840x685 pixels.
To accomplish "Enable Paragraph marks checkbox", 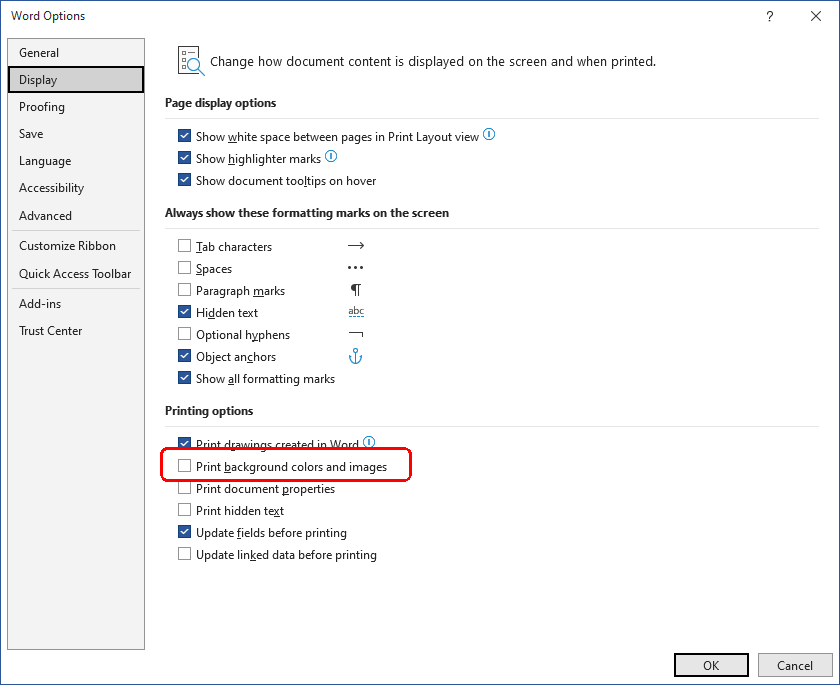I will click(x=184, y=290).
